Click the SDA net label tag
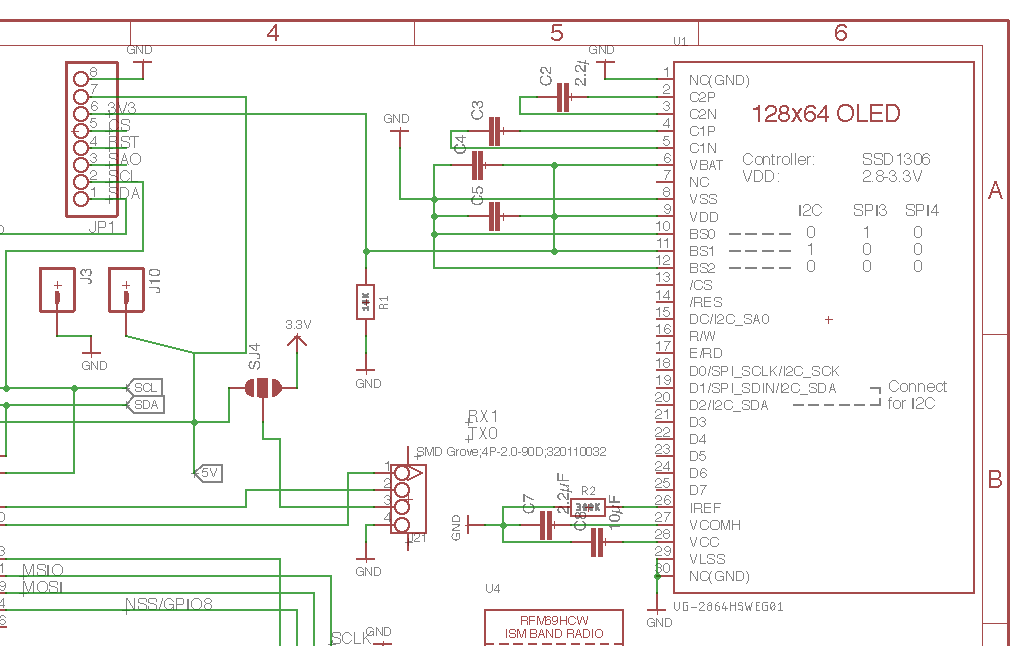The width and height of the screenshot is (1011, 646). [x=146, y=404]
